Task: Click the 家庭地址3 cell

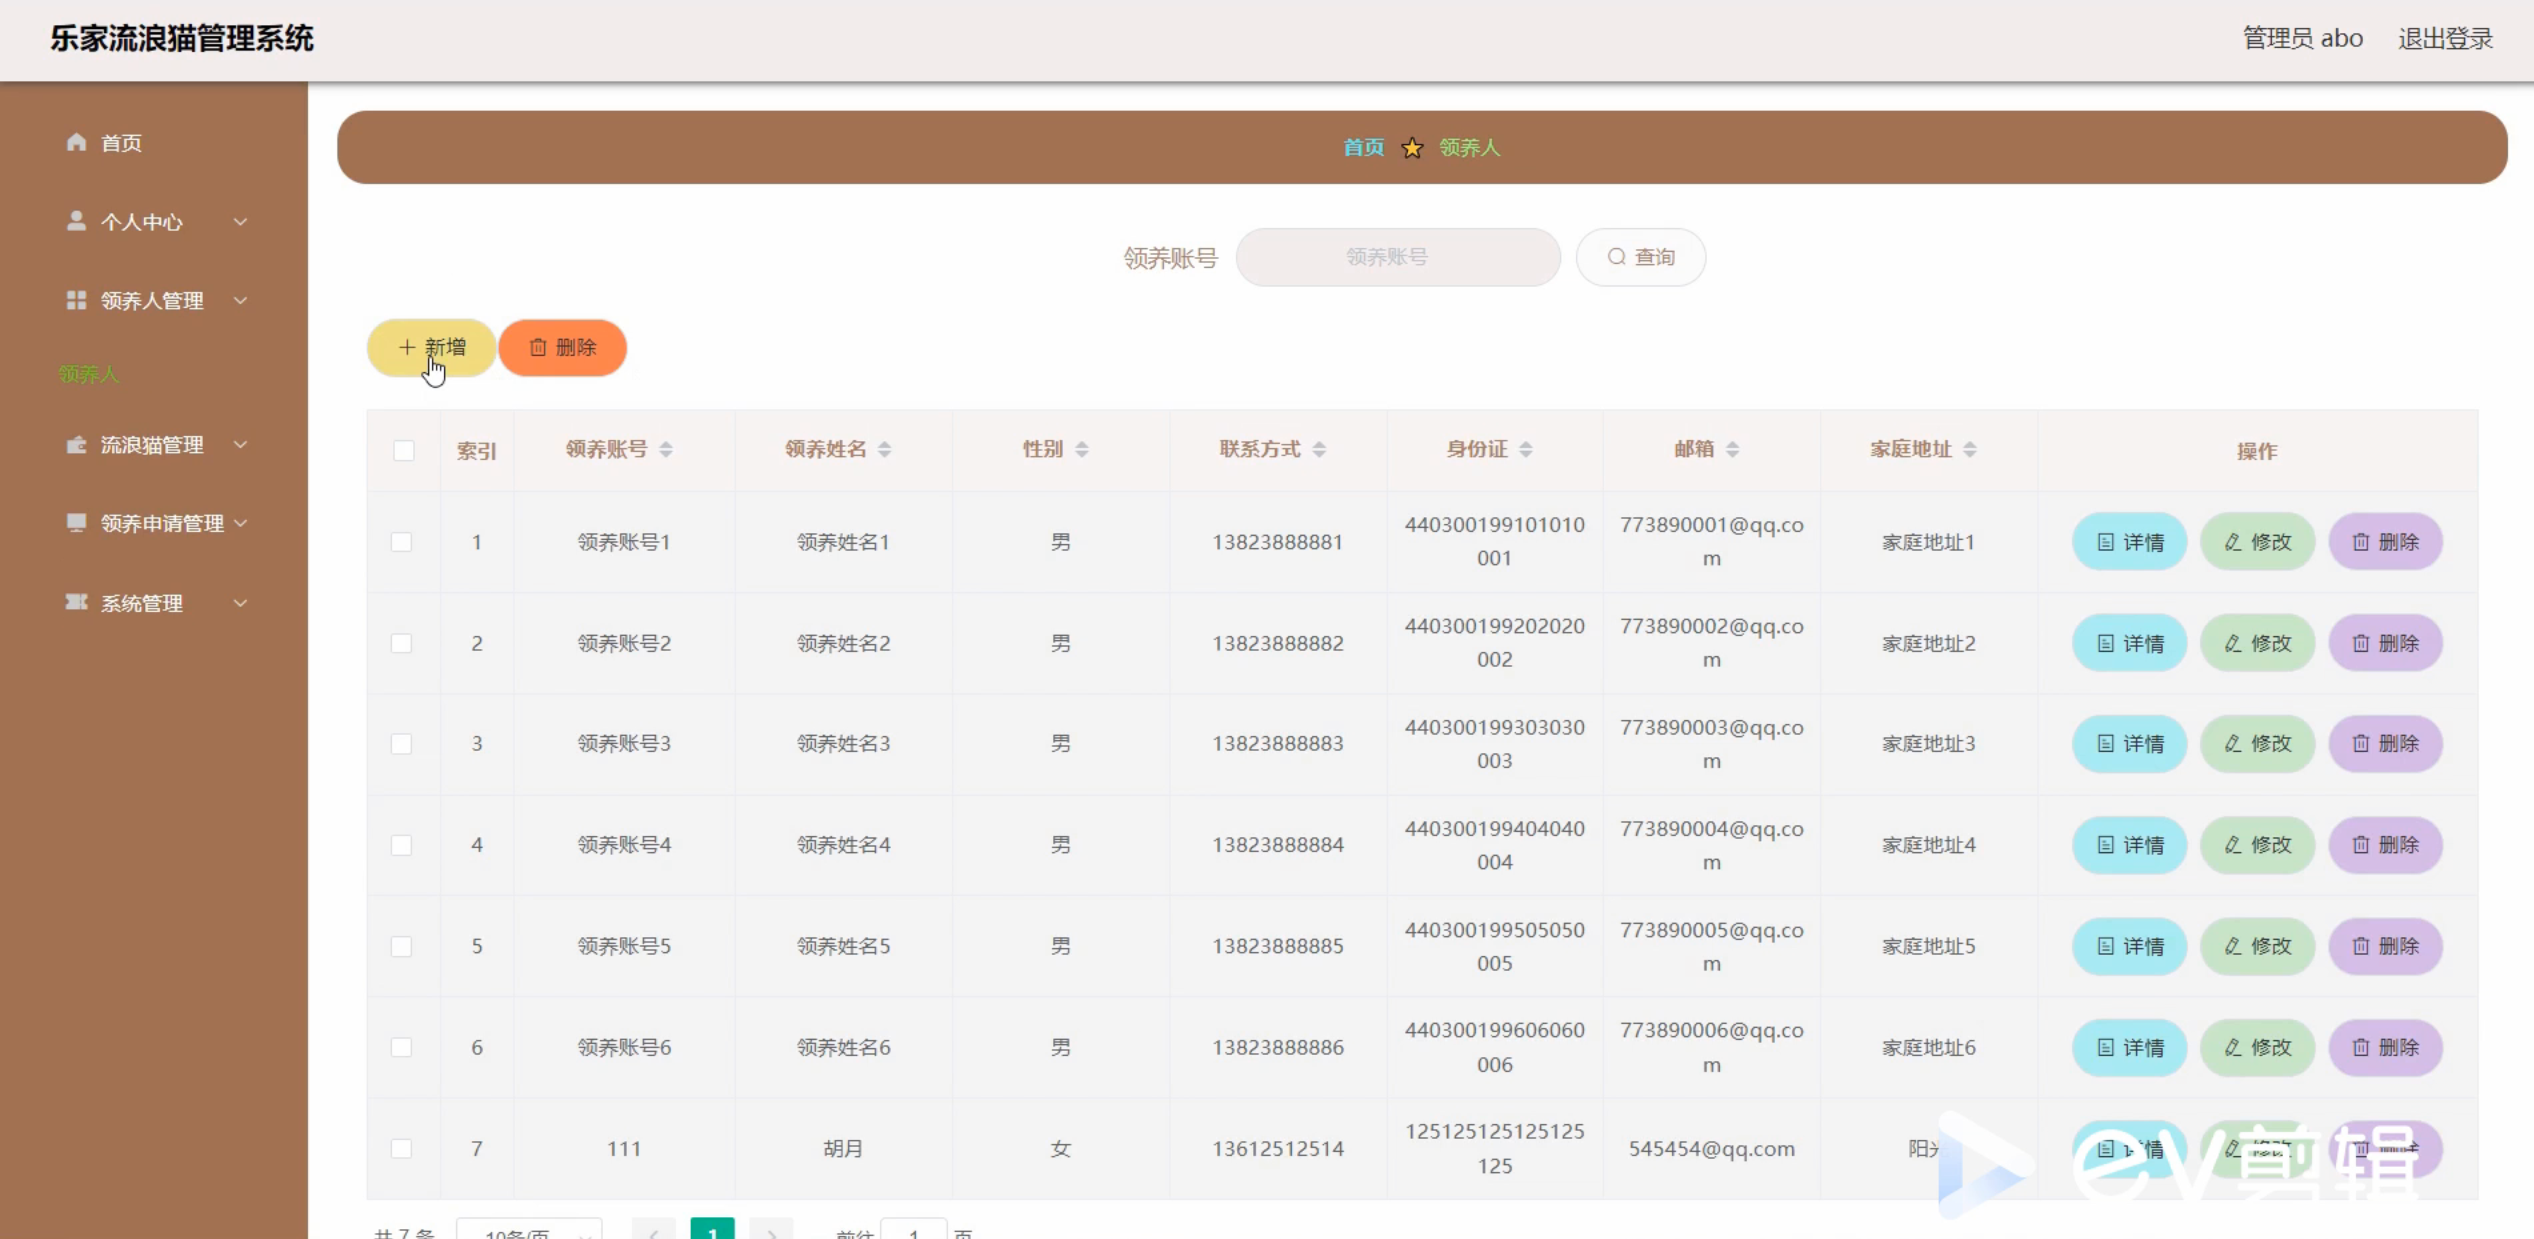Action: tap(1928, 744)
